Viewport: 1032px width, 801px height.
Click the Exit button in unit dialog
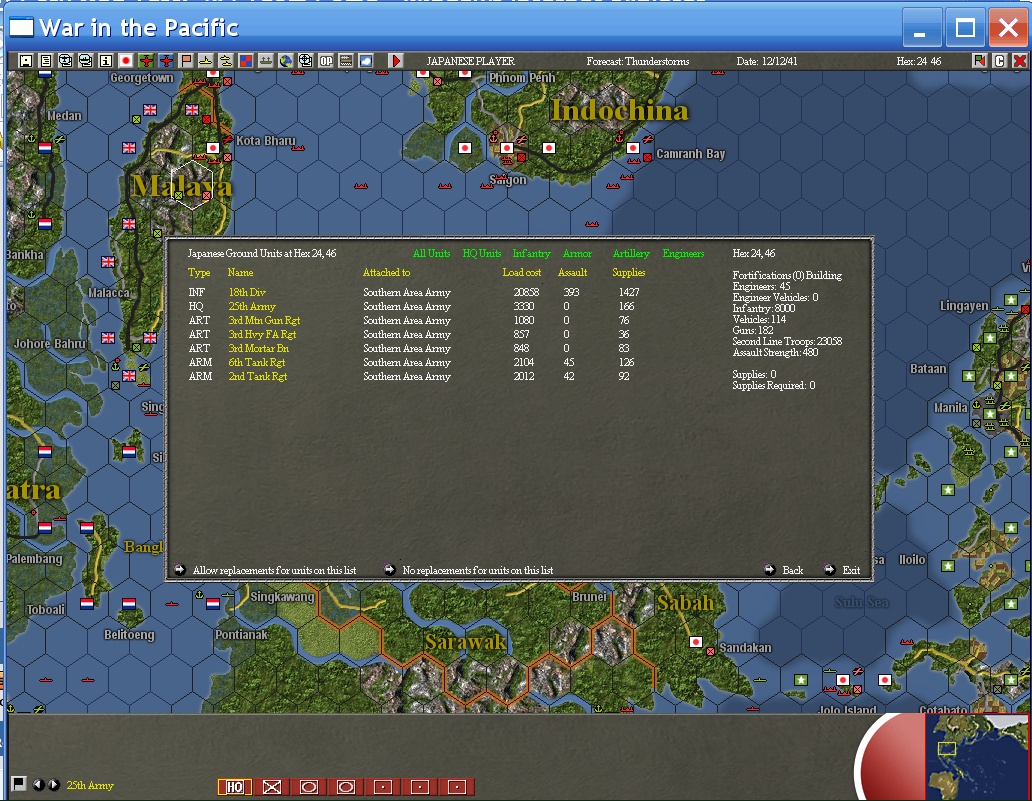pyautogui.click(x=842, y=570)
